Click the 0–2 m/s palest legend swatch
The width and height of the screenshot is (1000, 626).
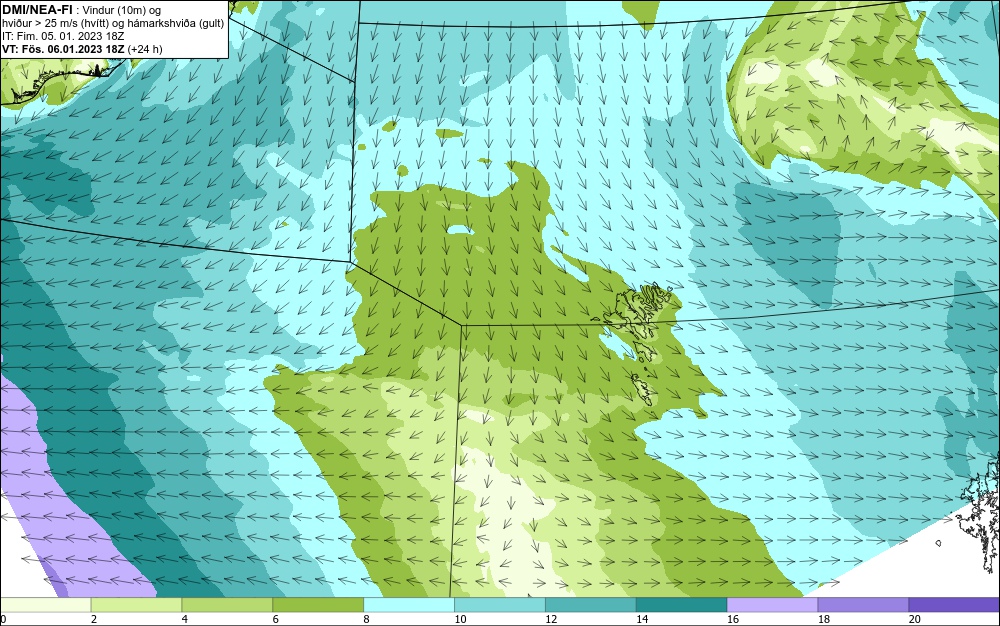(x=45, y=604)
